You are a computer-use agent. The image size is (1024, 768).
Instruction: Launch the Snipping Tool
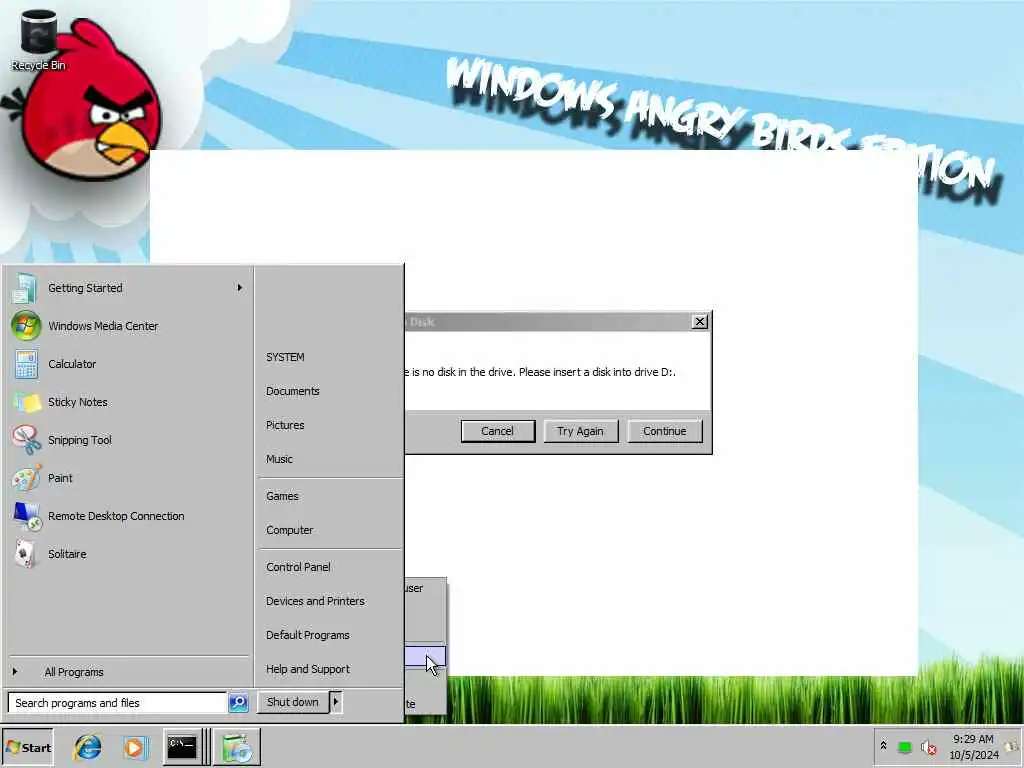point(127,440)
